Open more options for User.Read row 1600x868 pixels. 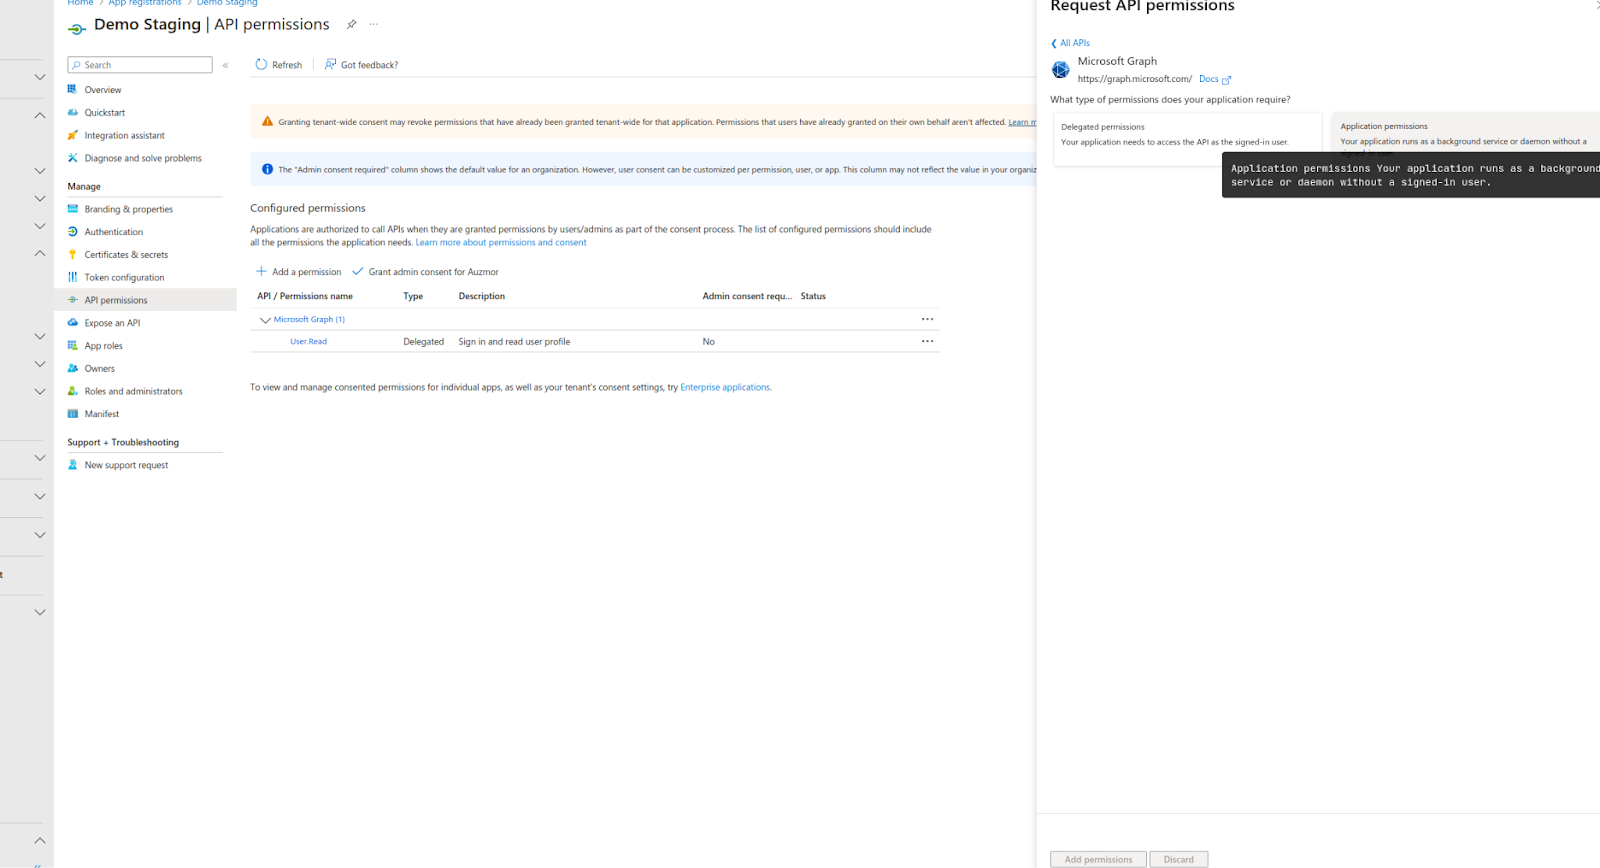click(928, 341)
